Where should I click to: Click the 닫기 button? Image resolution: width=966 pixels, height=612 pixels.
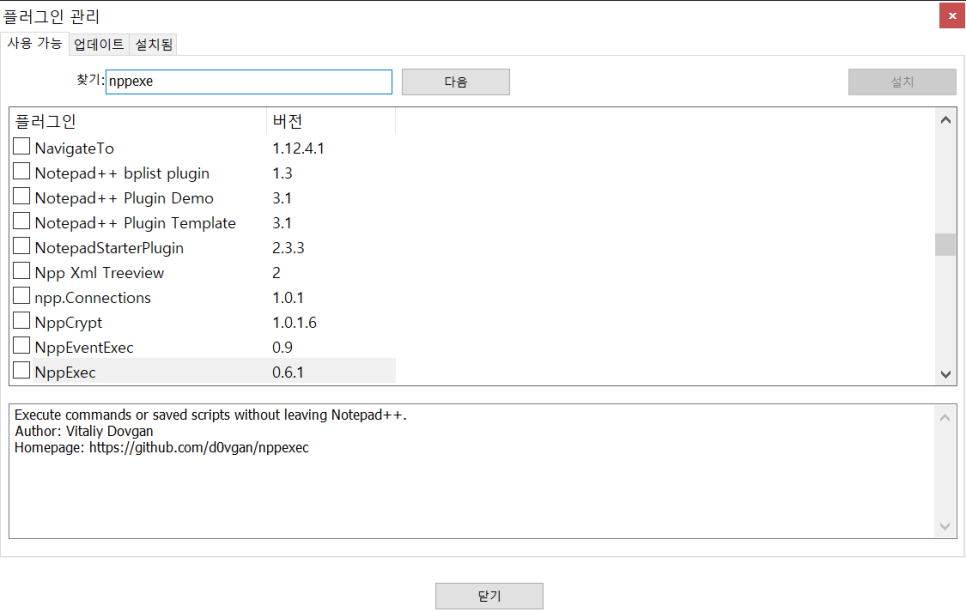[x=489, y=596]
